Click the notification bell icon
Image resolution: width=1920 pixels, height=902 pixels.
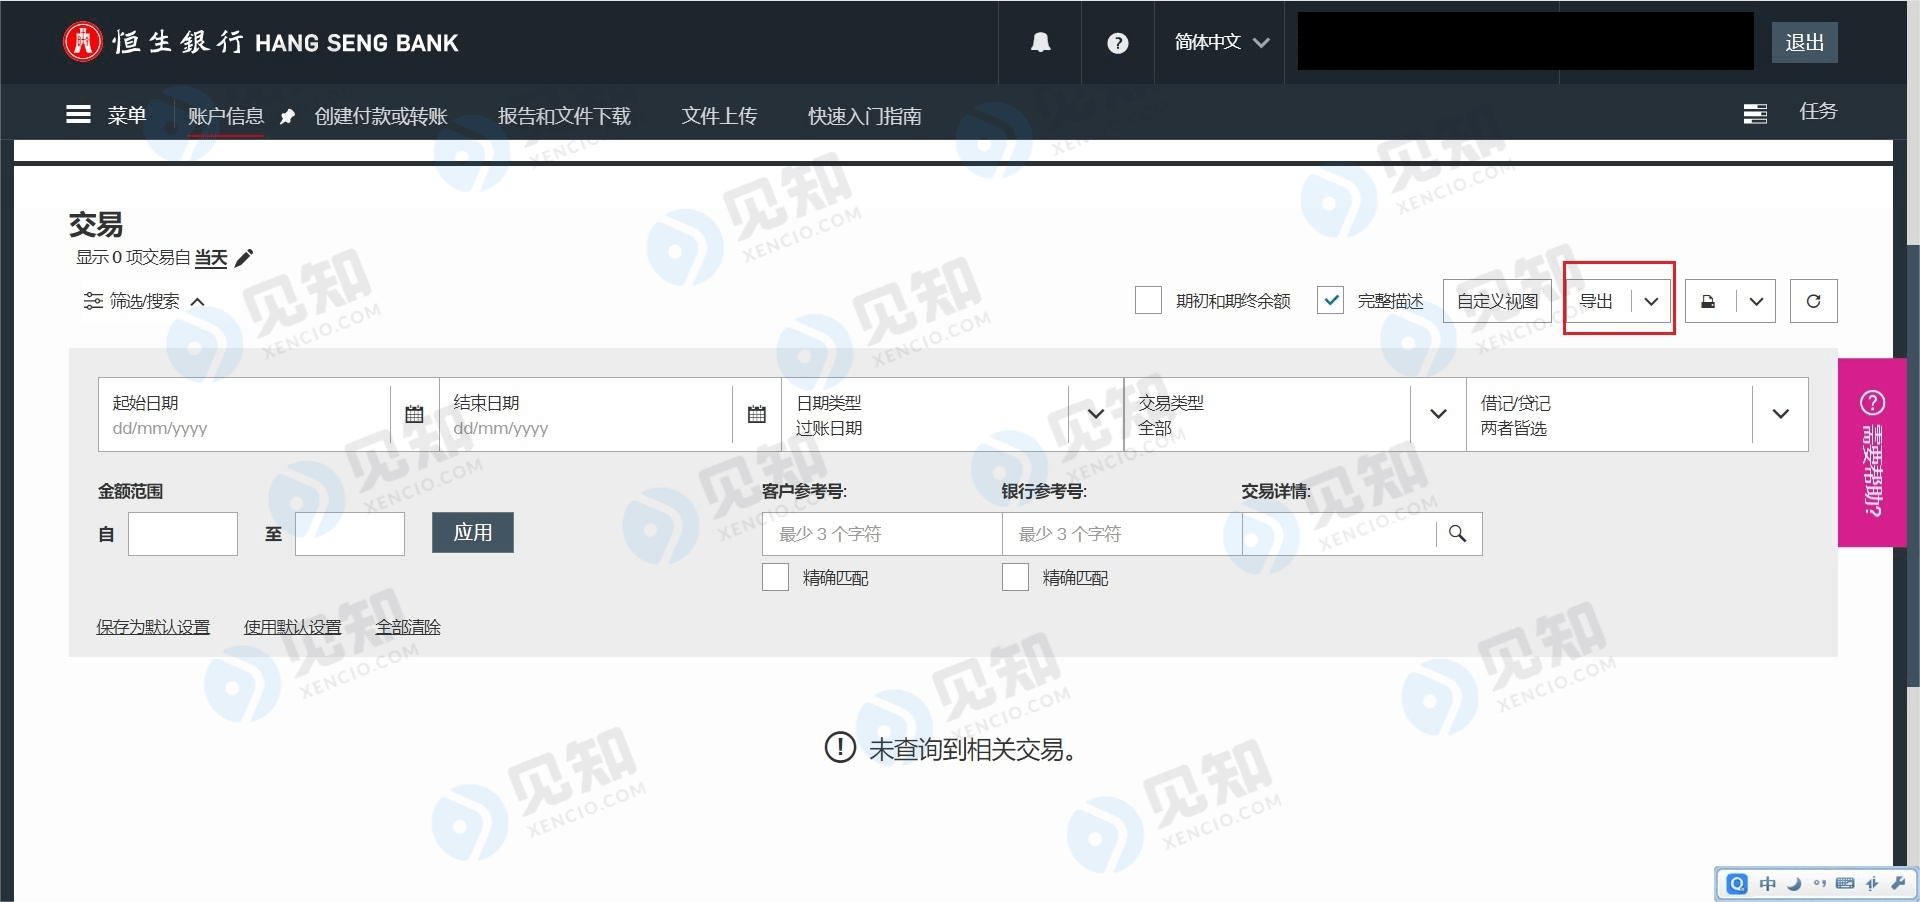coord(1040,42)
